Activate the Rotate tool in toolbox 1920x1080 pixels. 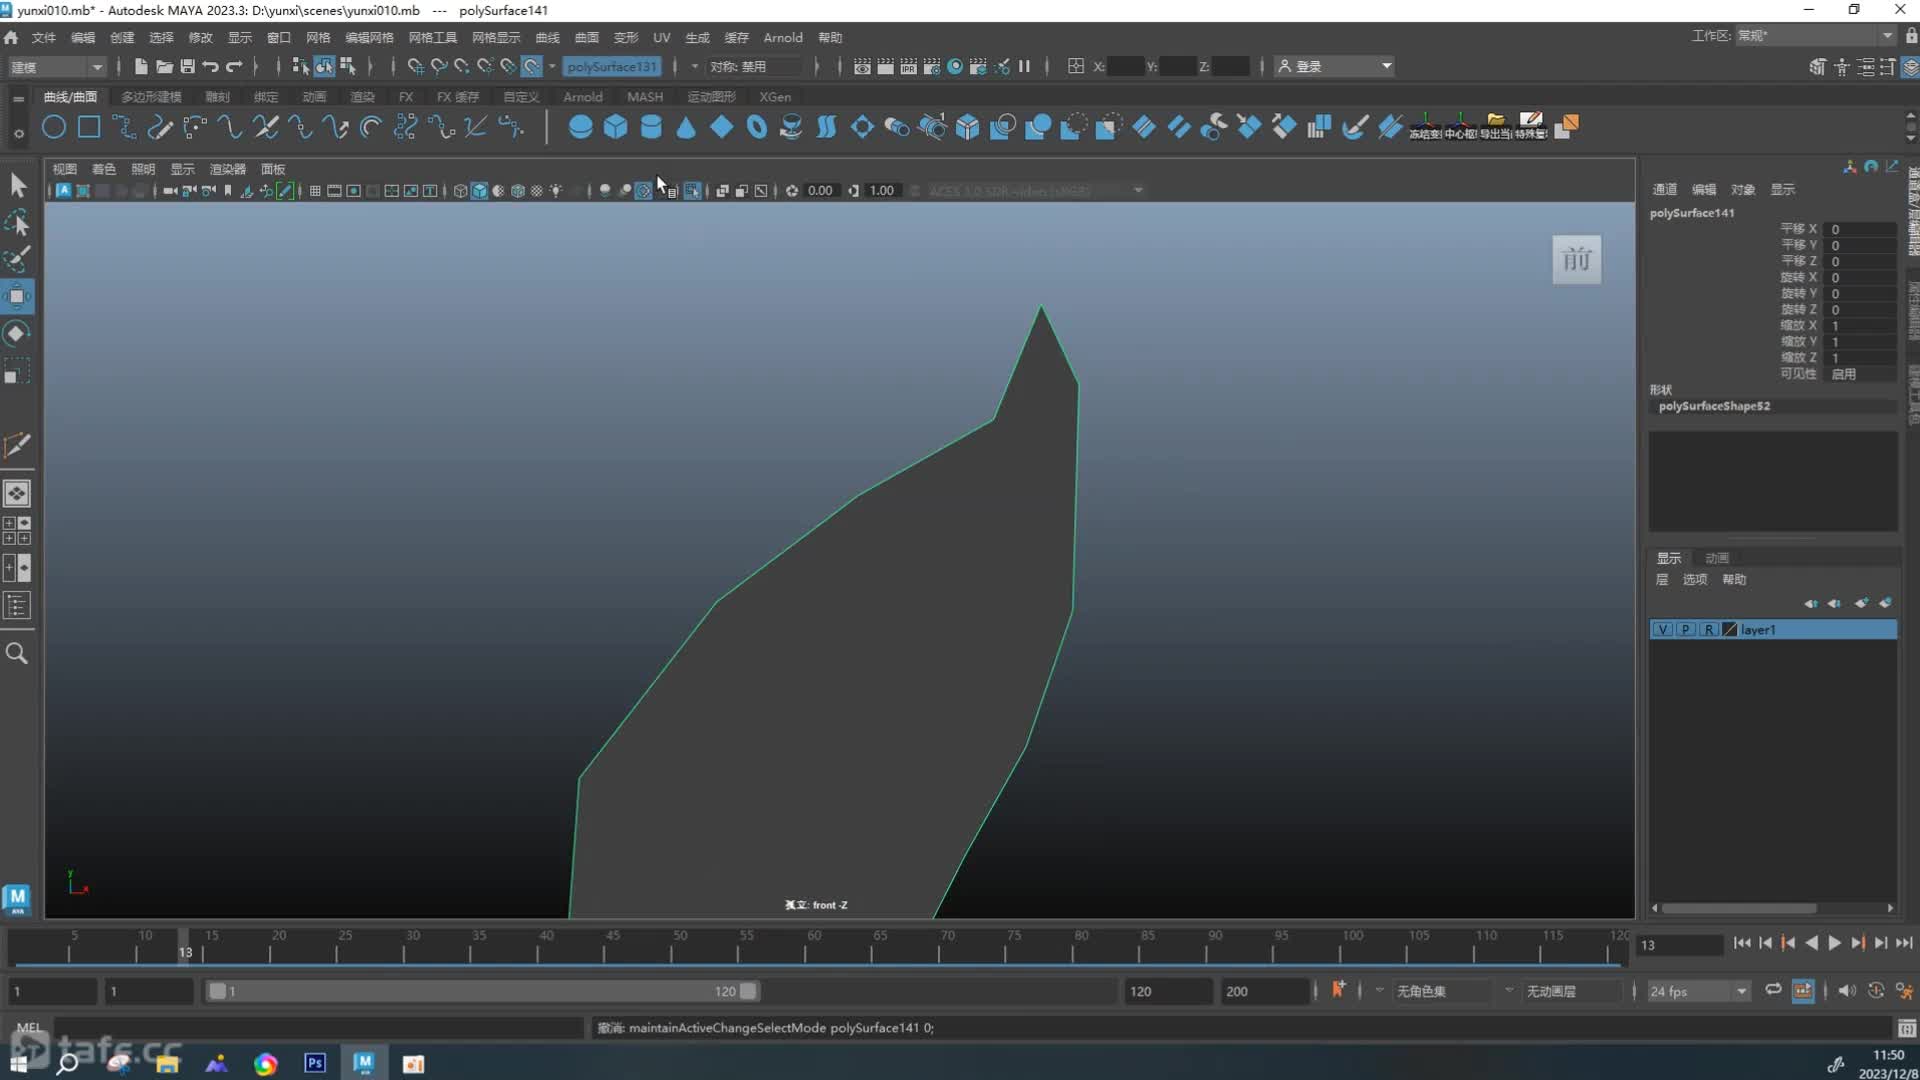(17, 333)
